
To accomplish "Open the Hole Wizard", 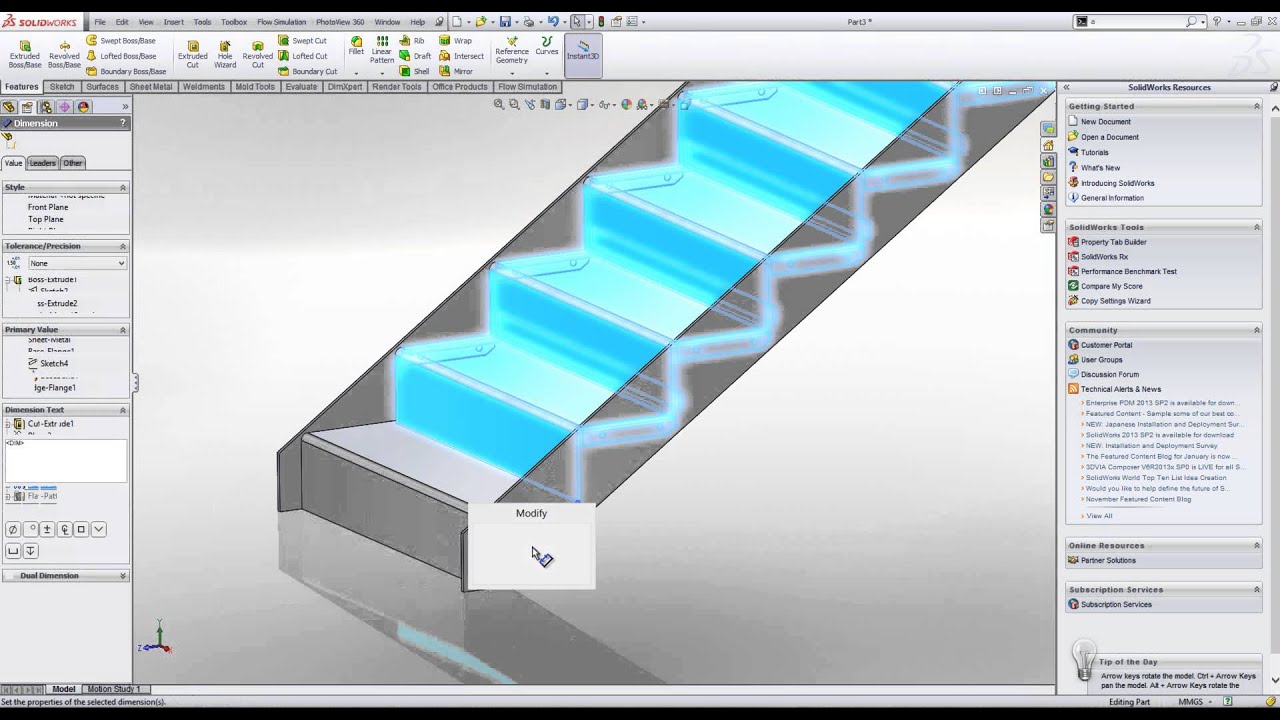I will pos(225,54).
